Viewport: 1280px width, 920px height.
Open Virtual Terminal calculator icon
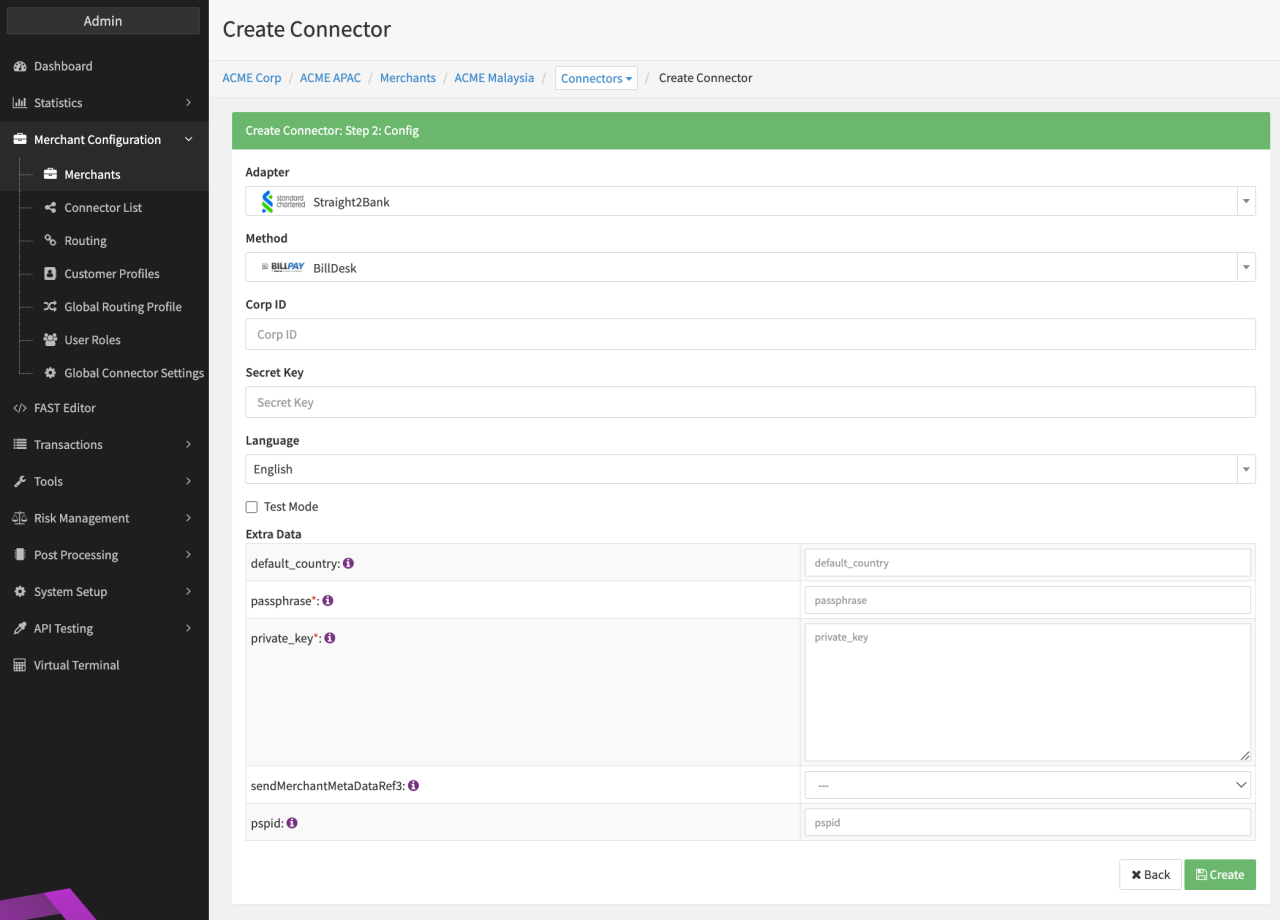click(19, 665)
